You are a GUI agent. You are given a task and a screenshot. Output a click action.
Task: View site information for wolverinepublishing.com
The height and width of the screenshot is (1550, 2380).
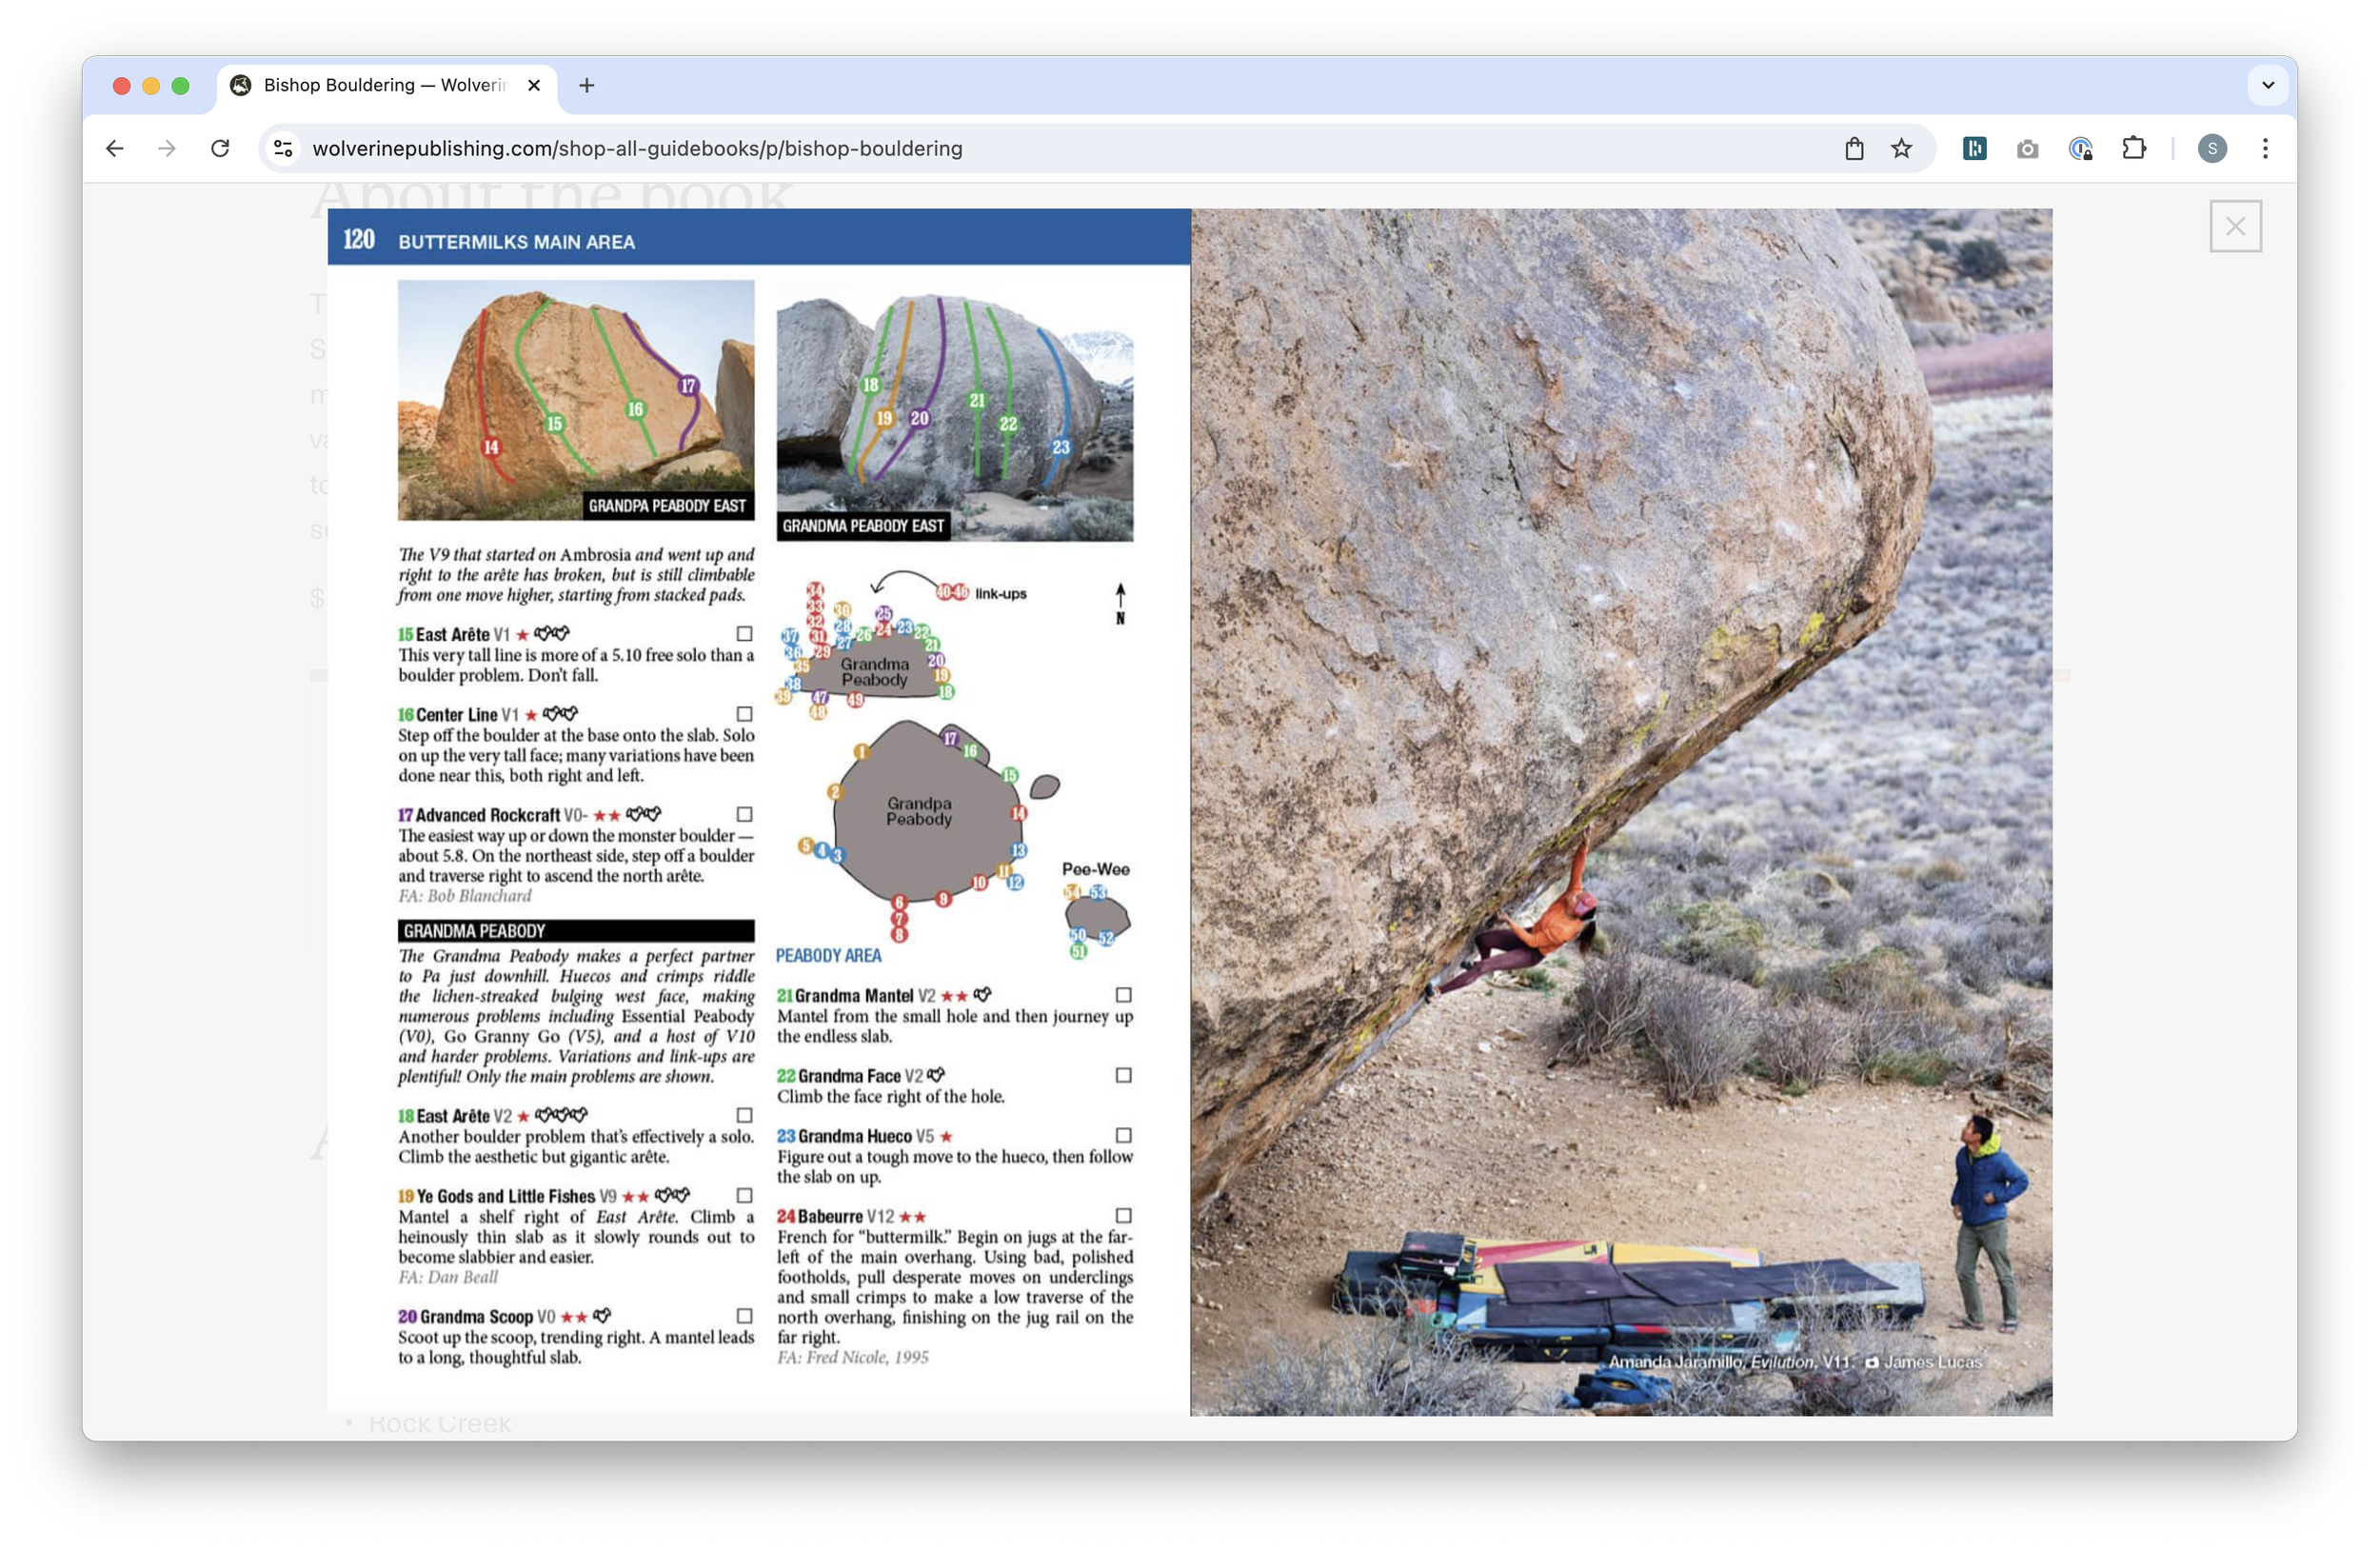(283, 148)
